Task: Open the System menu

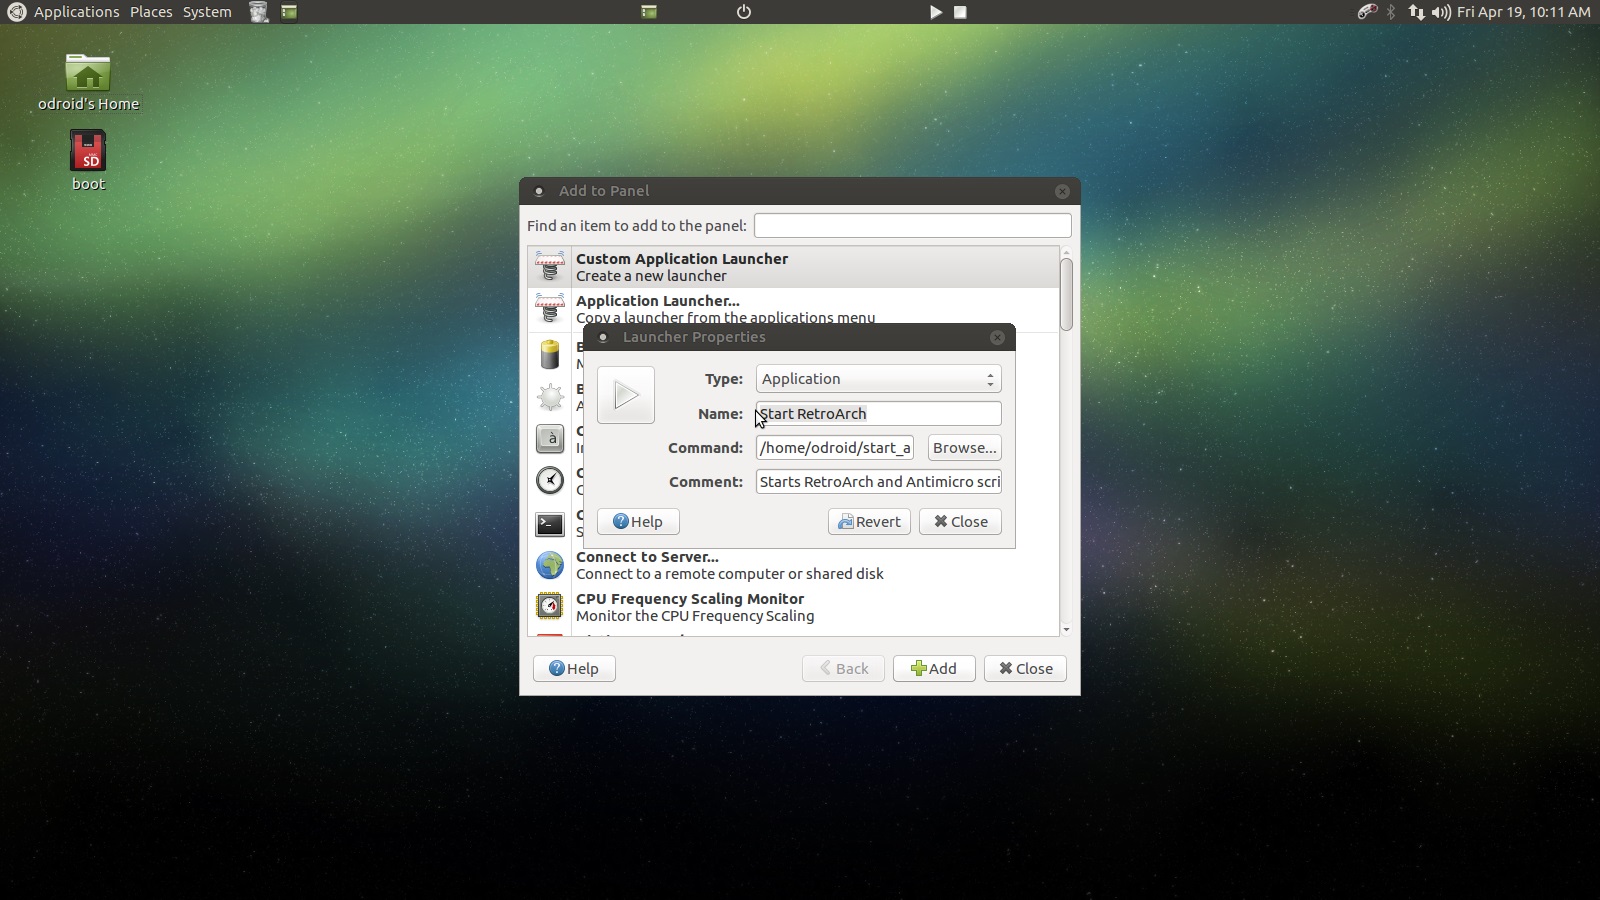Action: pos(206,12)
